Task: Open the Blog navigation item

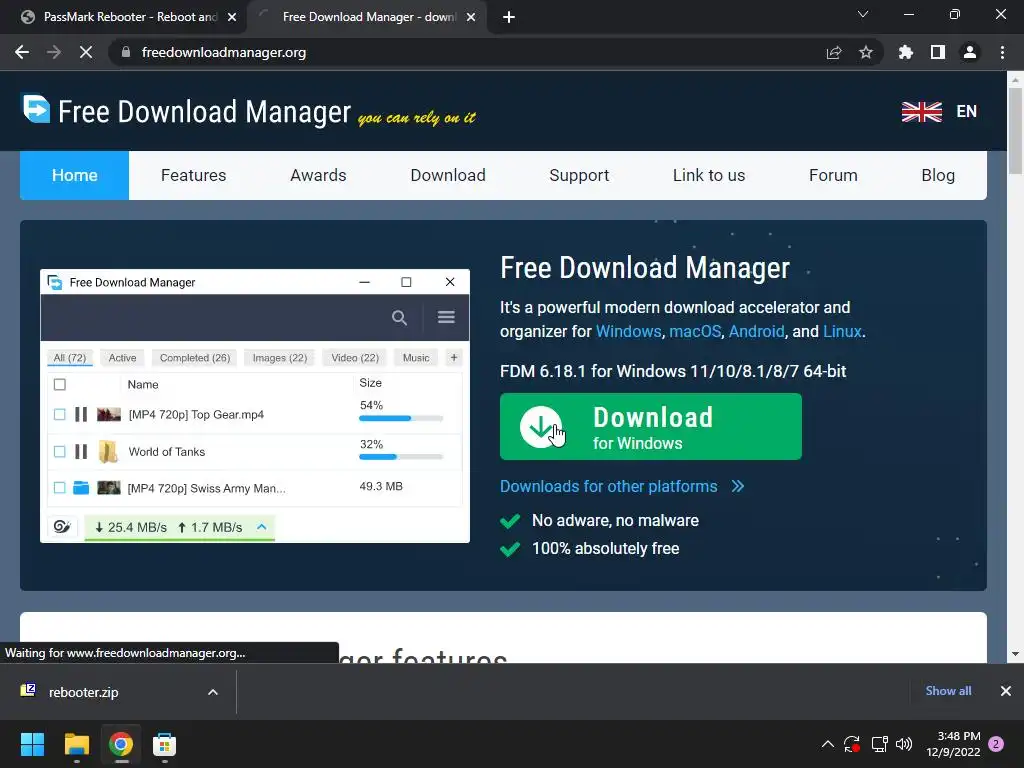Action: point(938,175)
